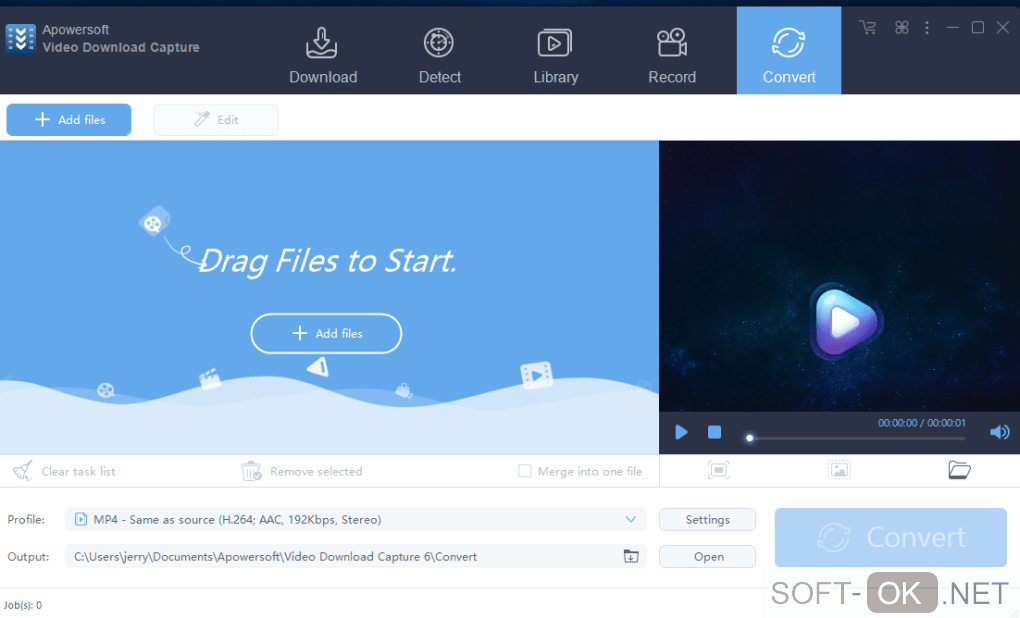Open the Download tab

pos(323,56)
